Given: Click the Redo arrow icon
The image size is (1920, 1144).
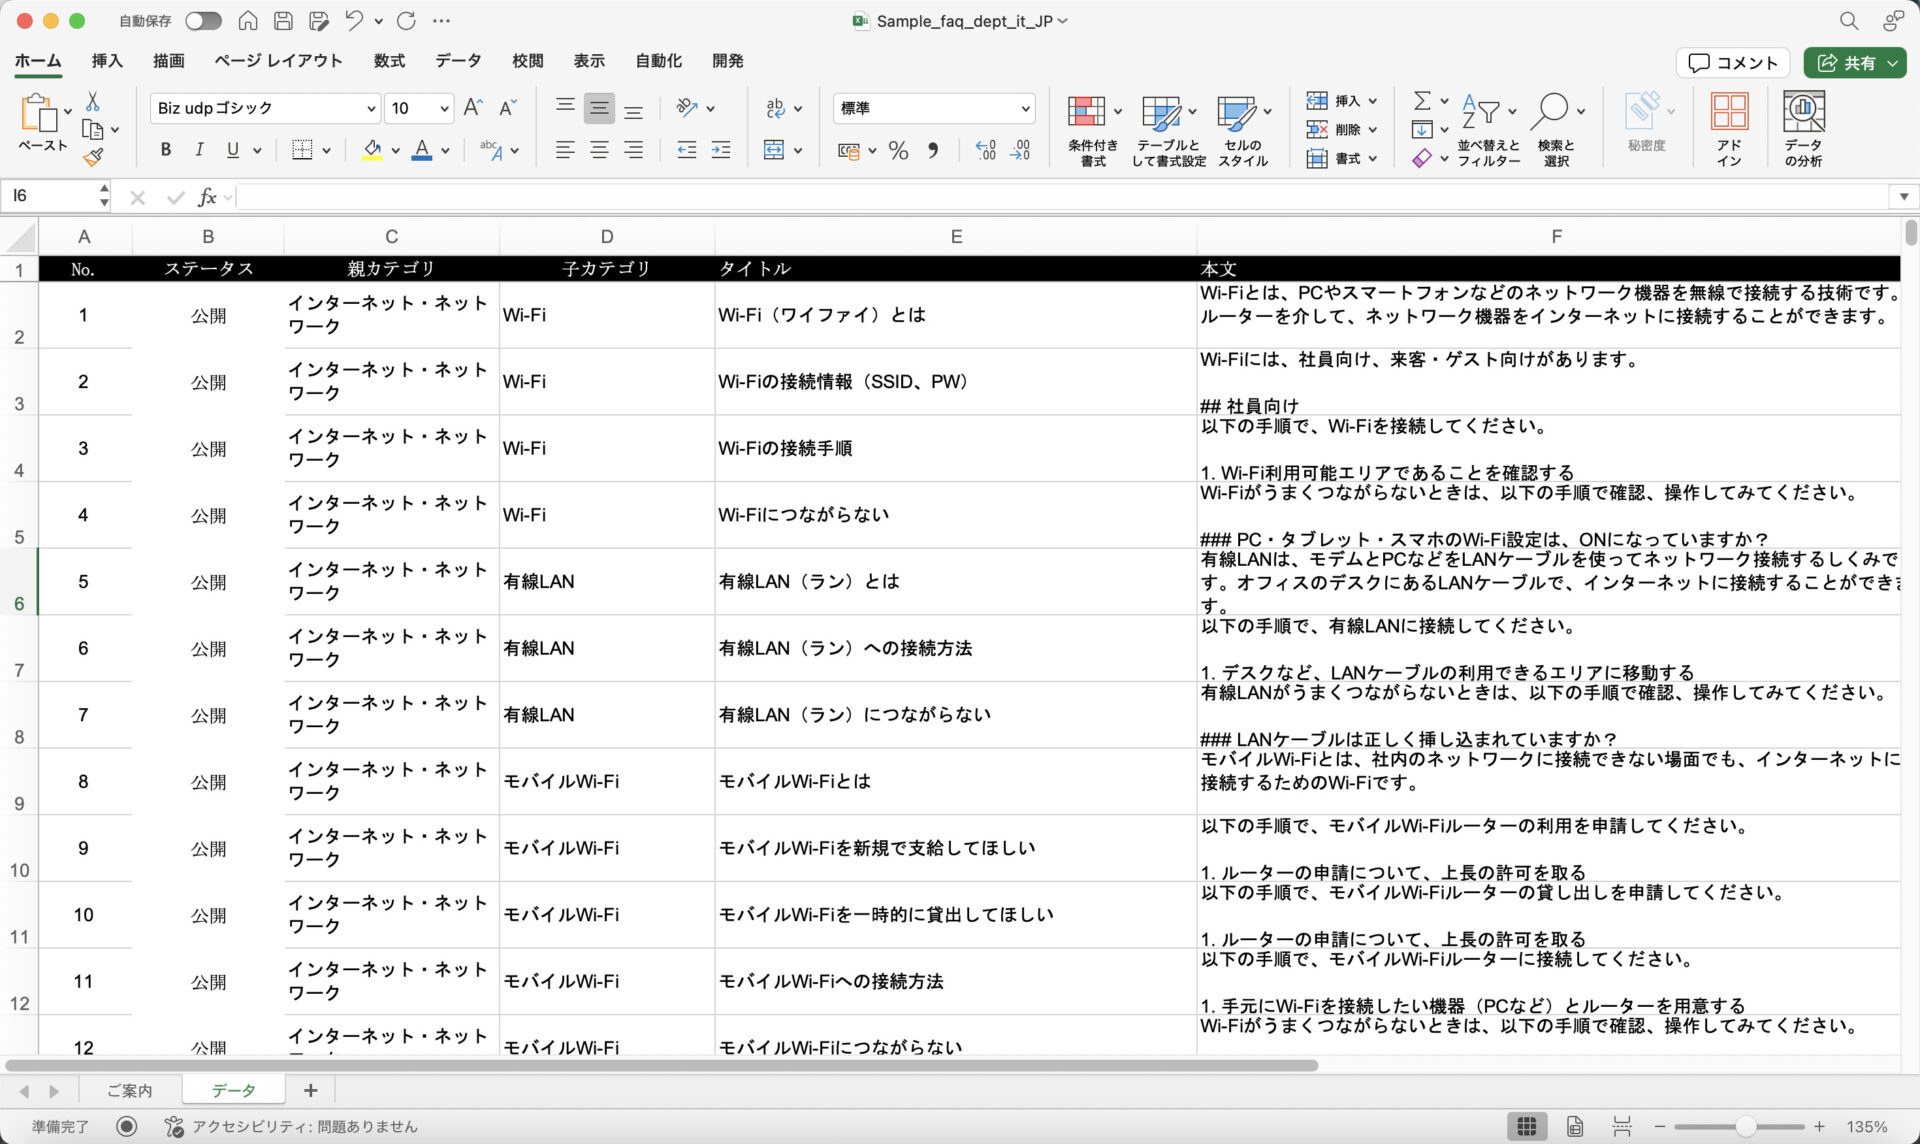Looking at the screenshot, I should point(406,21).
